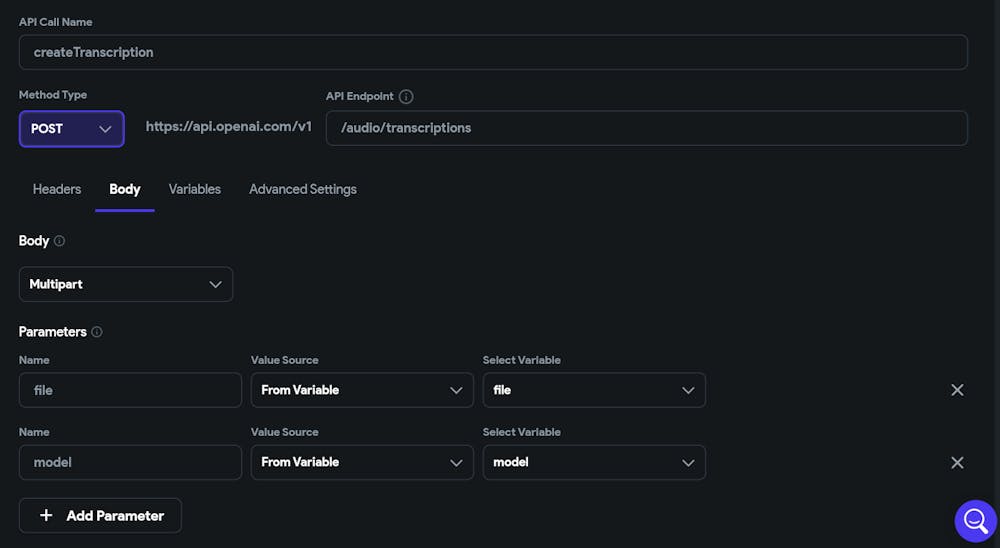Viewport: 1000px width, 548px height.
Task: Delete the model parameter row
Action: (957, 462)
